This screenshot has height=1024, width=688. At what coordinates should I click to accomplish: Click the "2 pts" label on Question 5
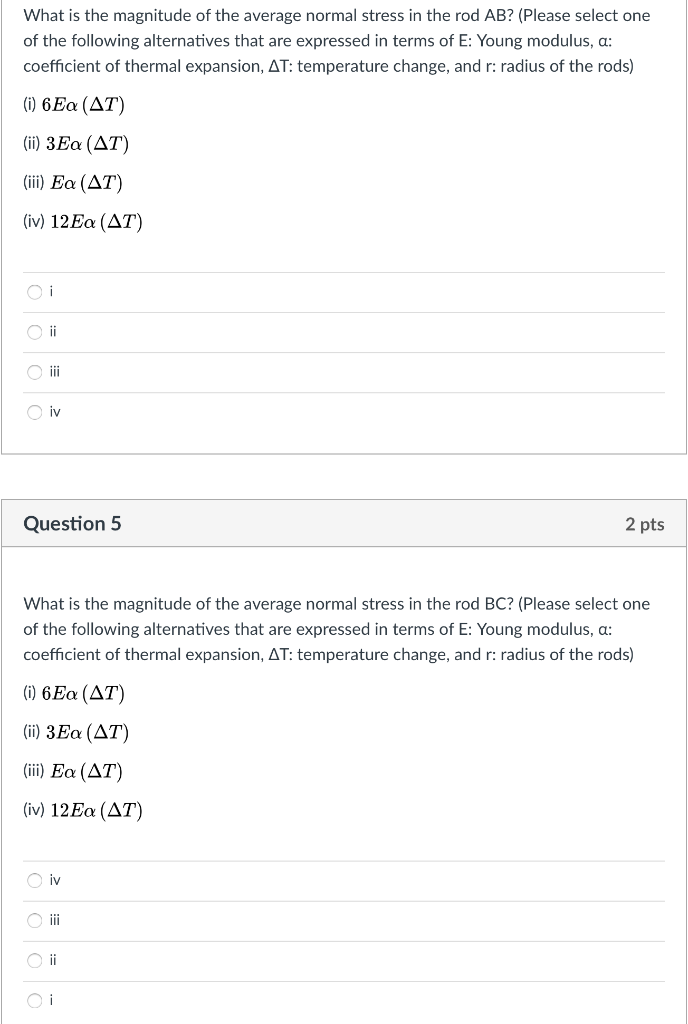[646, 523]
